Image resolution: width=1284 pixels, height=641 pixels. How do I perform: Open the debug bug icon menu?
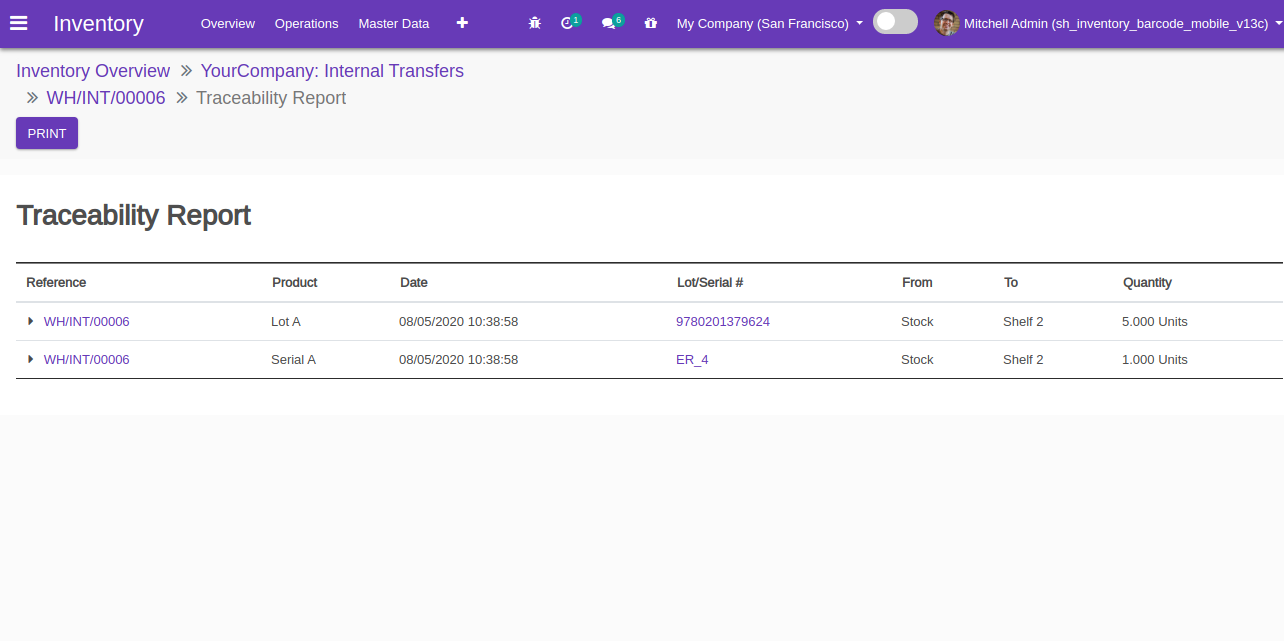pos(535,23)
